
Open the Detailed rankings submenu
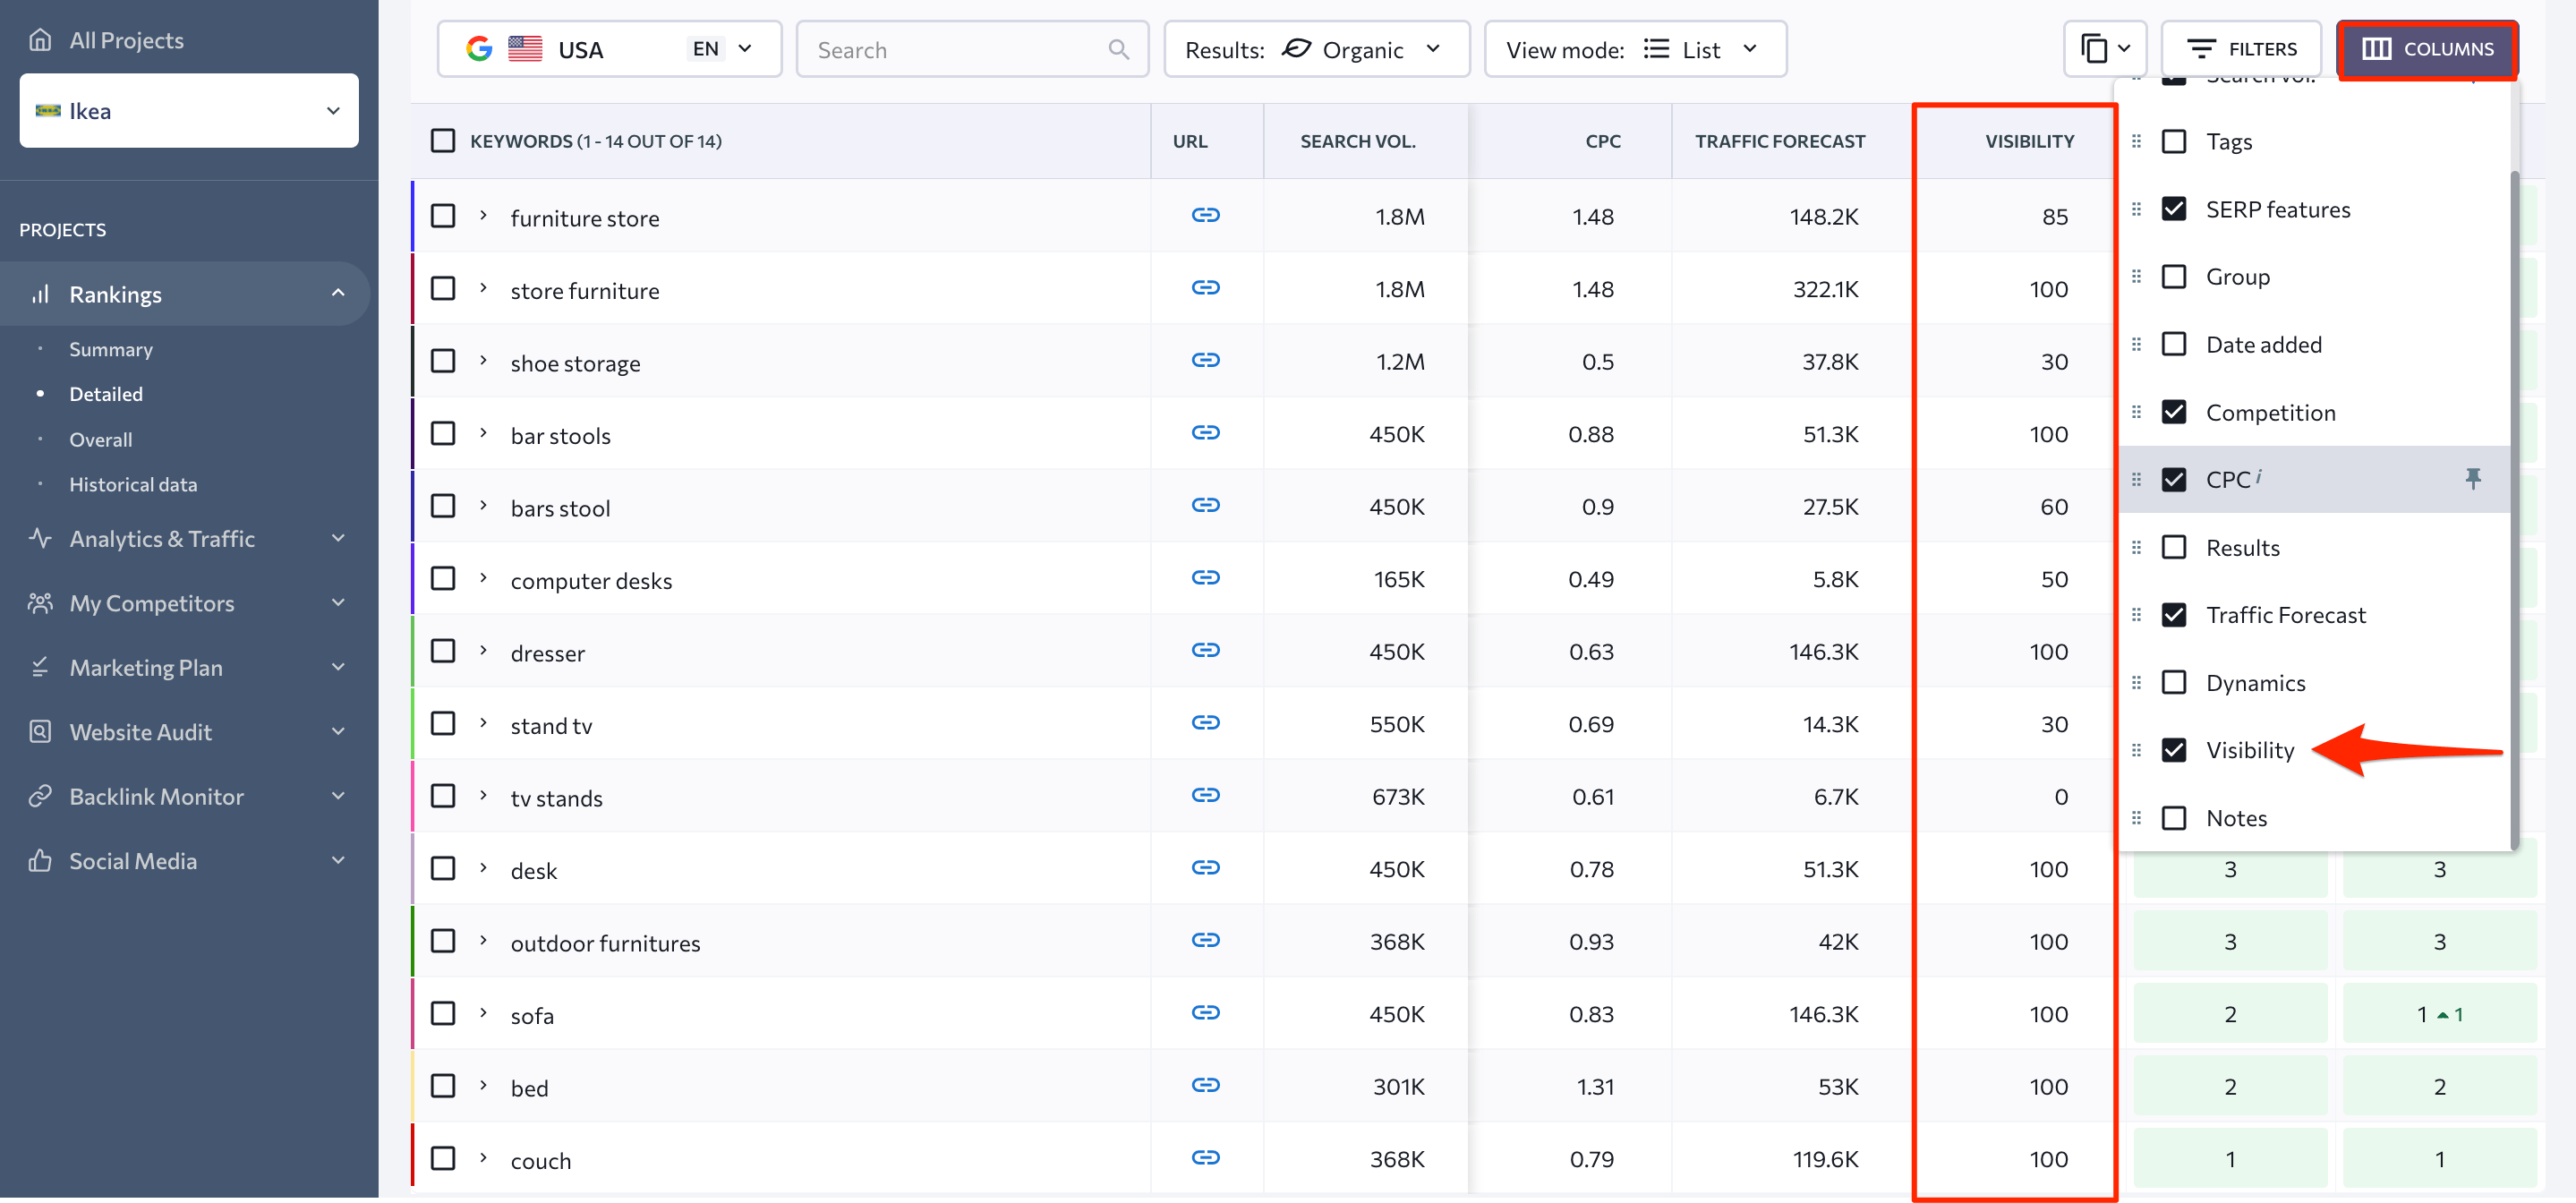(x=104, y=393)
